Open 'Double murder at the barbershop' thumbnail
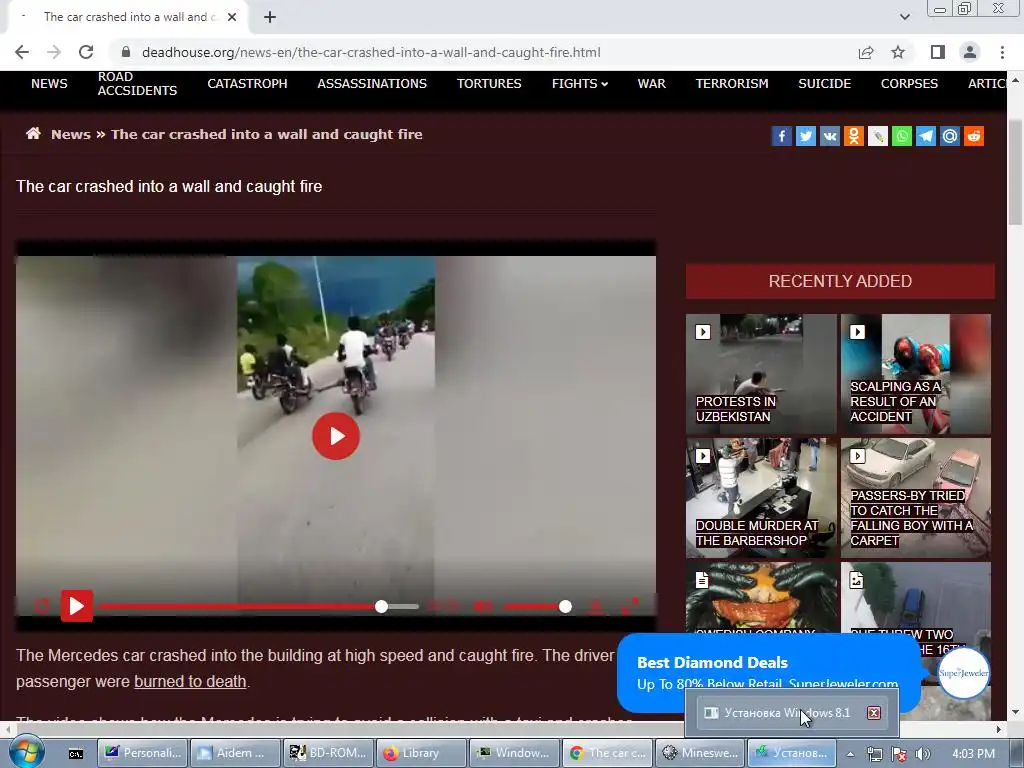This screenshot has height=768, width=1024. [761, 498]
